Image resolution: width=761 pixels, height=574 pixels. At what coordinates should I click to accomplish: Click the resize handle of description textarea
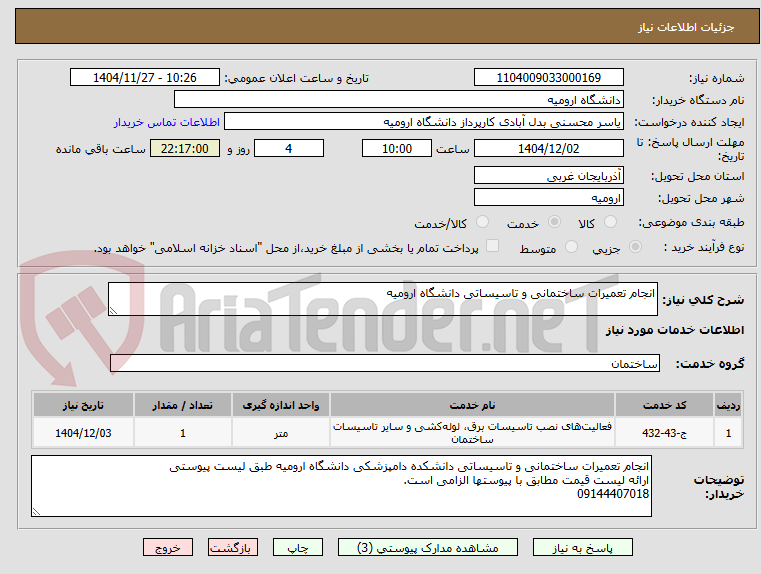[113, 311]
